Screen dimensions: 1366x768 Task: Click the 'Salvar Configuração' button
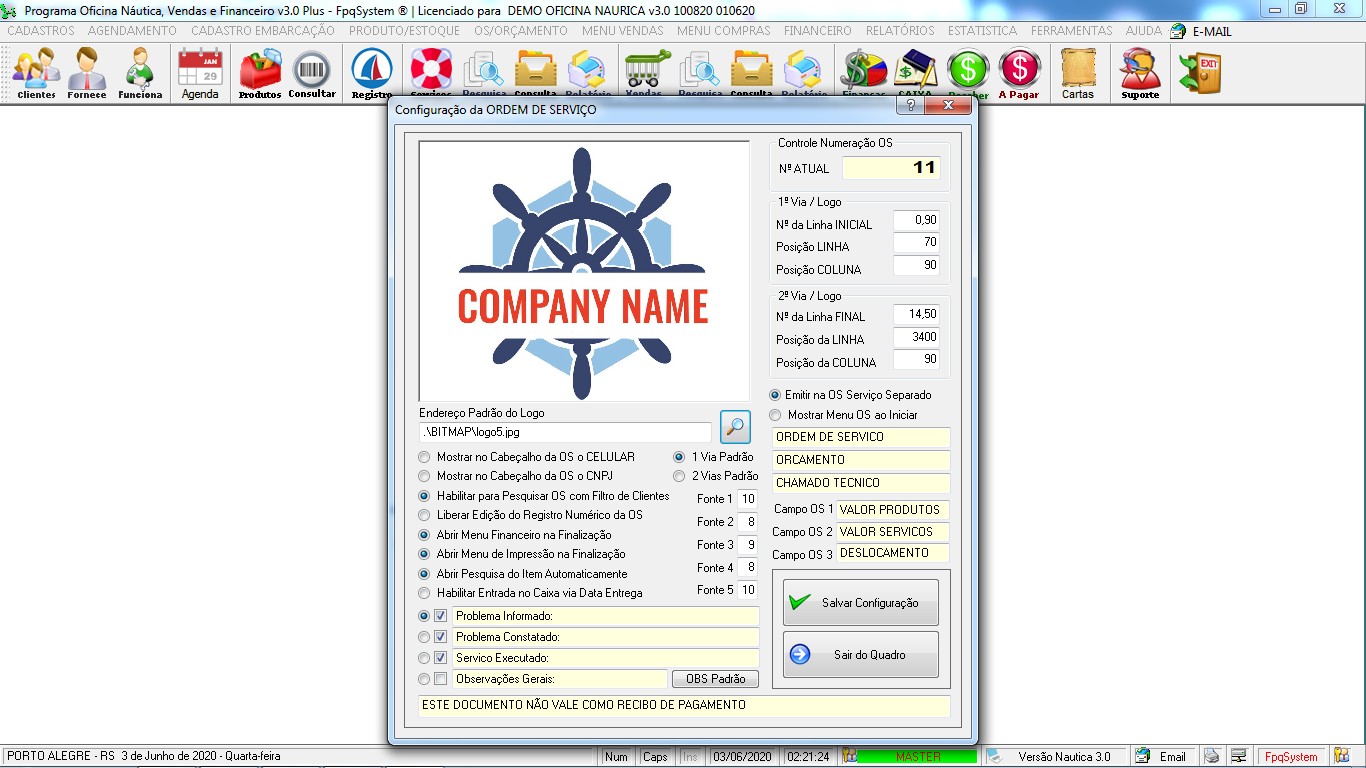pos(861,603)
